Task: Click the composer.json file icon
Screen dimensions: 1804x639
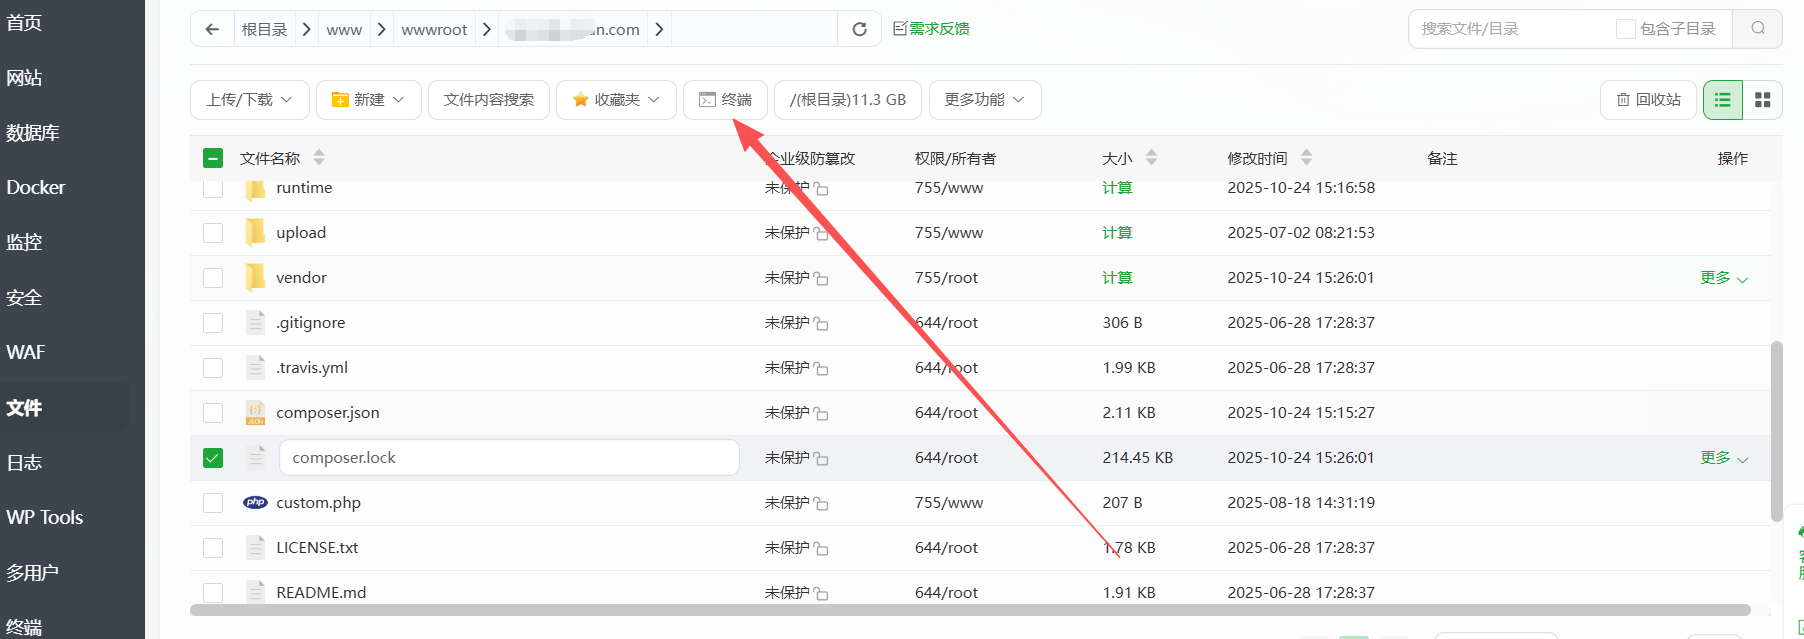Action: [x=255, y=412]
